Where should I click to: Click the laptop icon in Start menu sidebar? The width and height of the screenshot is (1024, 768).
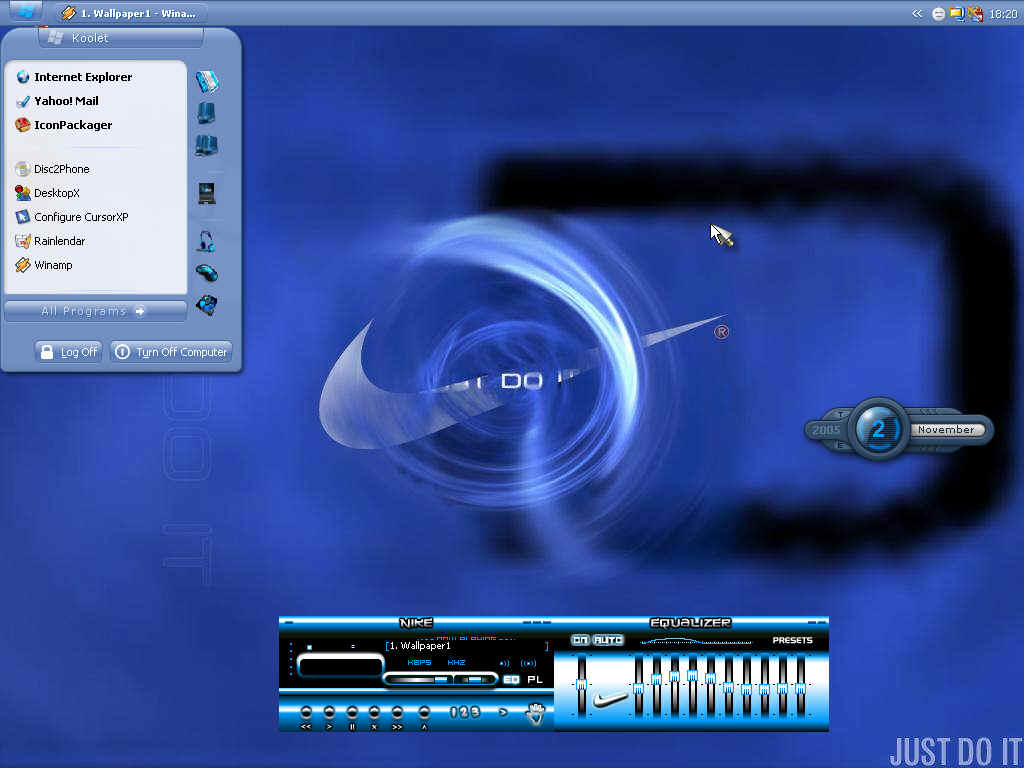[207, 193]
